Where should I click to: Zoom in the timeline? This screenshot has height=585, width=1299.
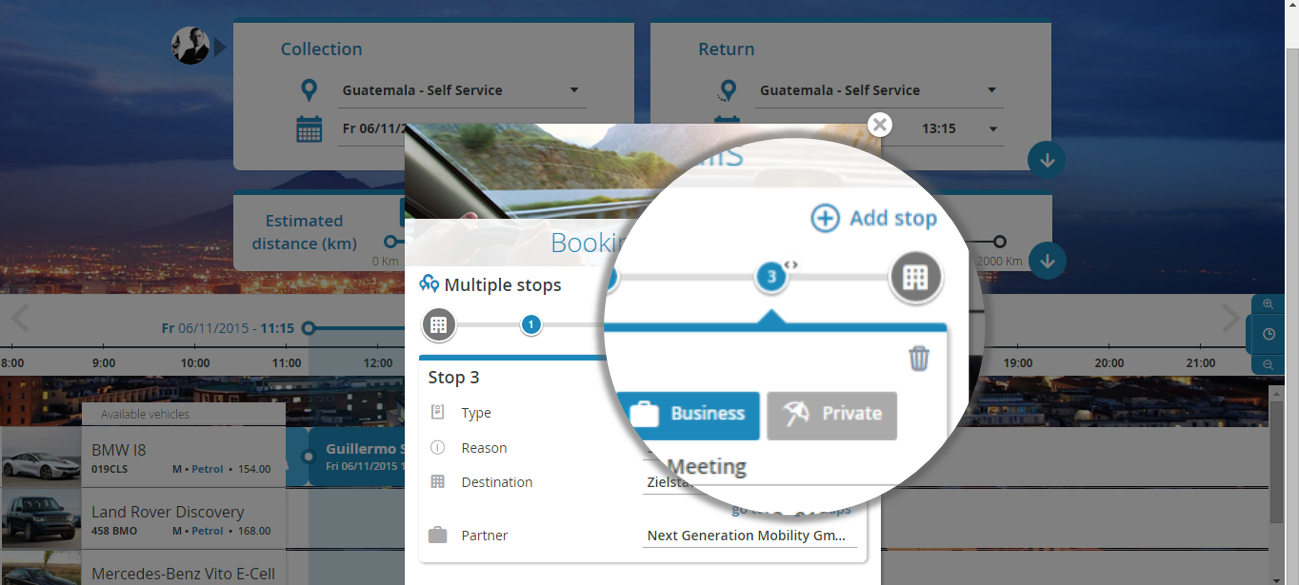point(1268,304)
